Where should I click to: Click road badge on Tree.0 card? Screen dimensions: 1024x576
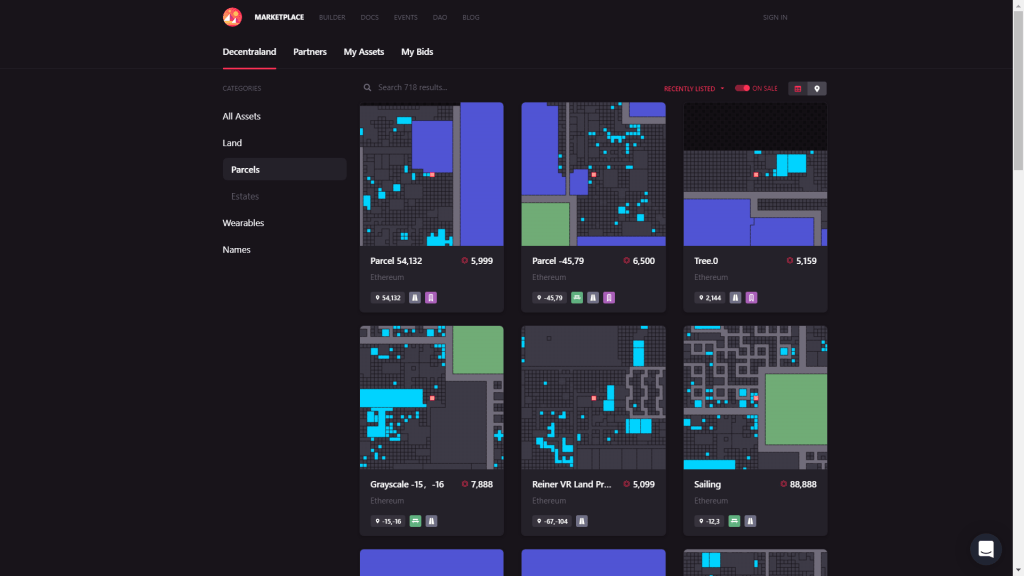coord(735,298)
